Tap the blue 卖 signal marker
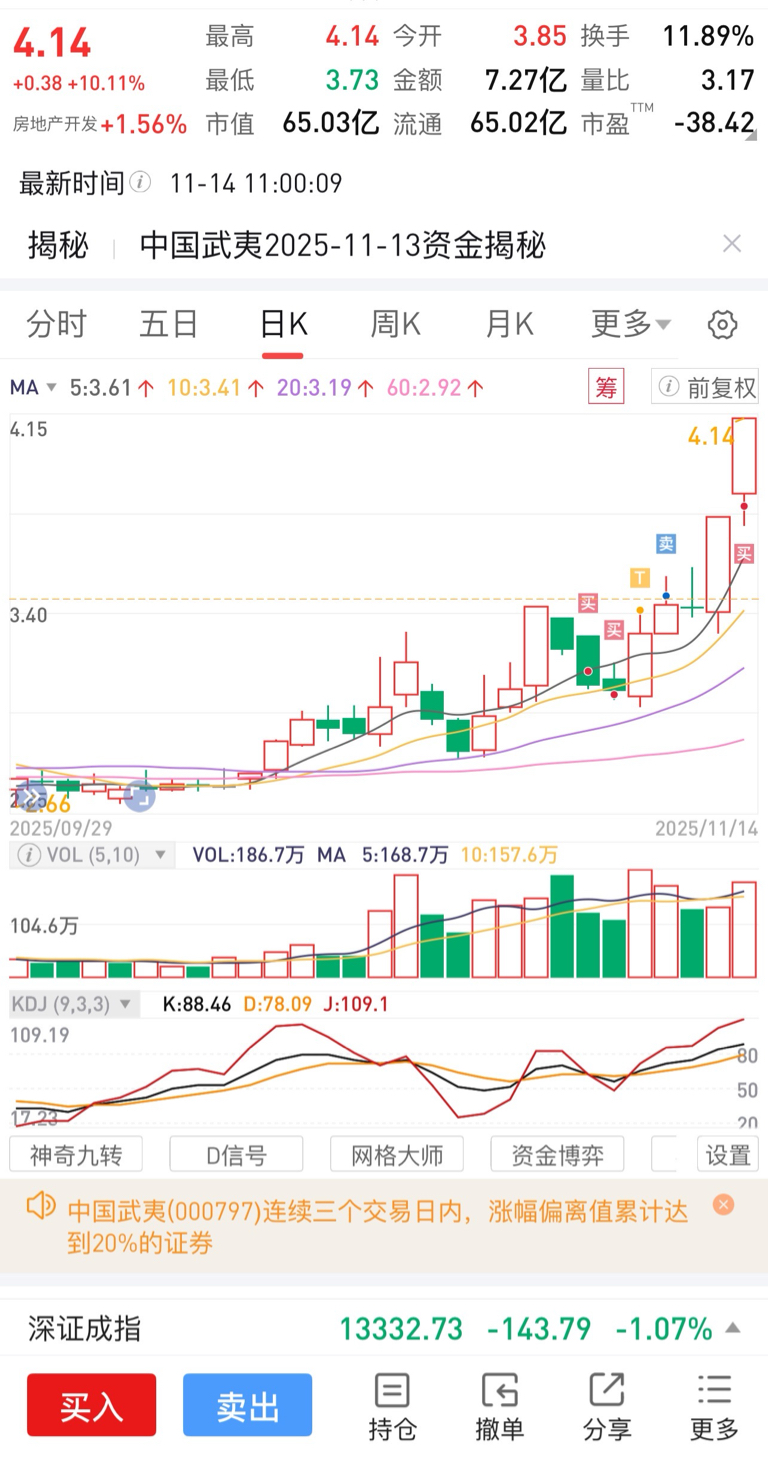 pyautogui.click(x=666, y=544)
